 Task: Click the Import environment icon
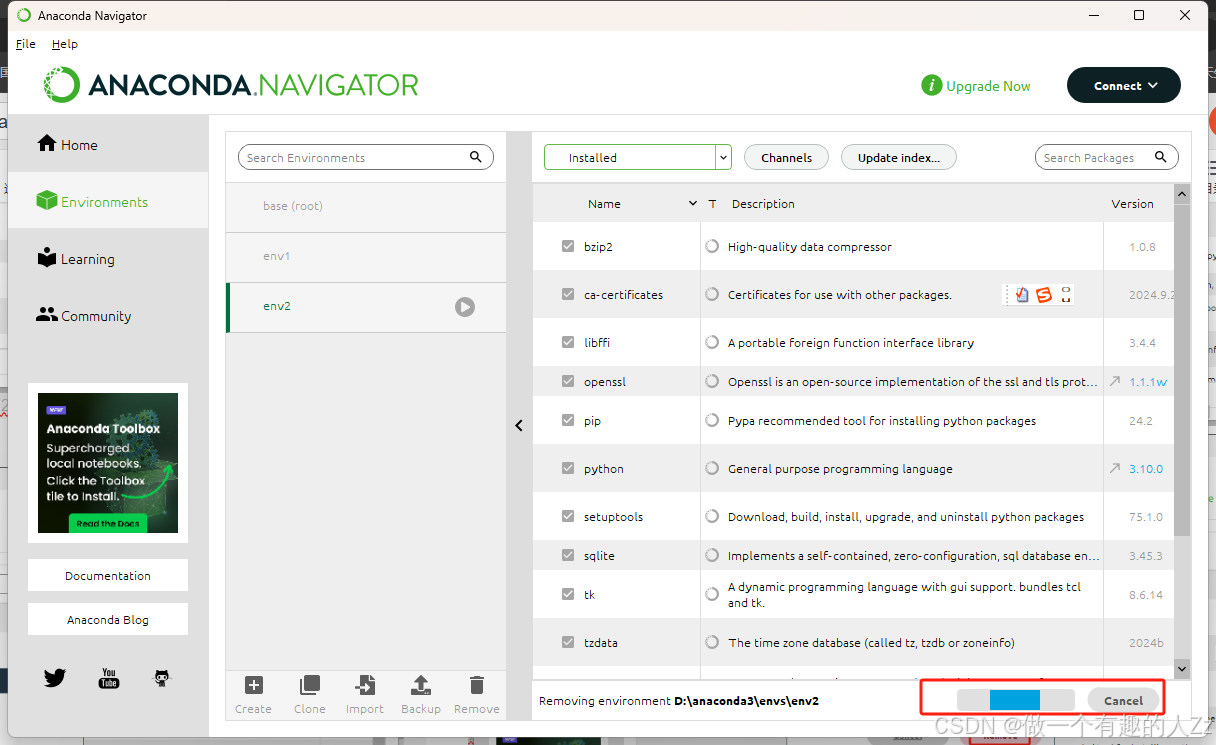(365, 685)
